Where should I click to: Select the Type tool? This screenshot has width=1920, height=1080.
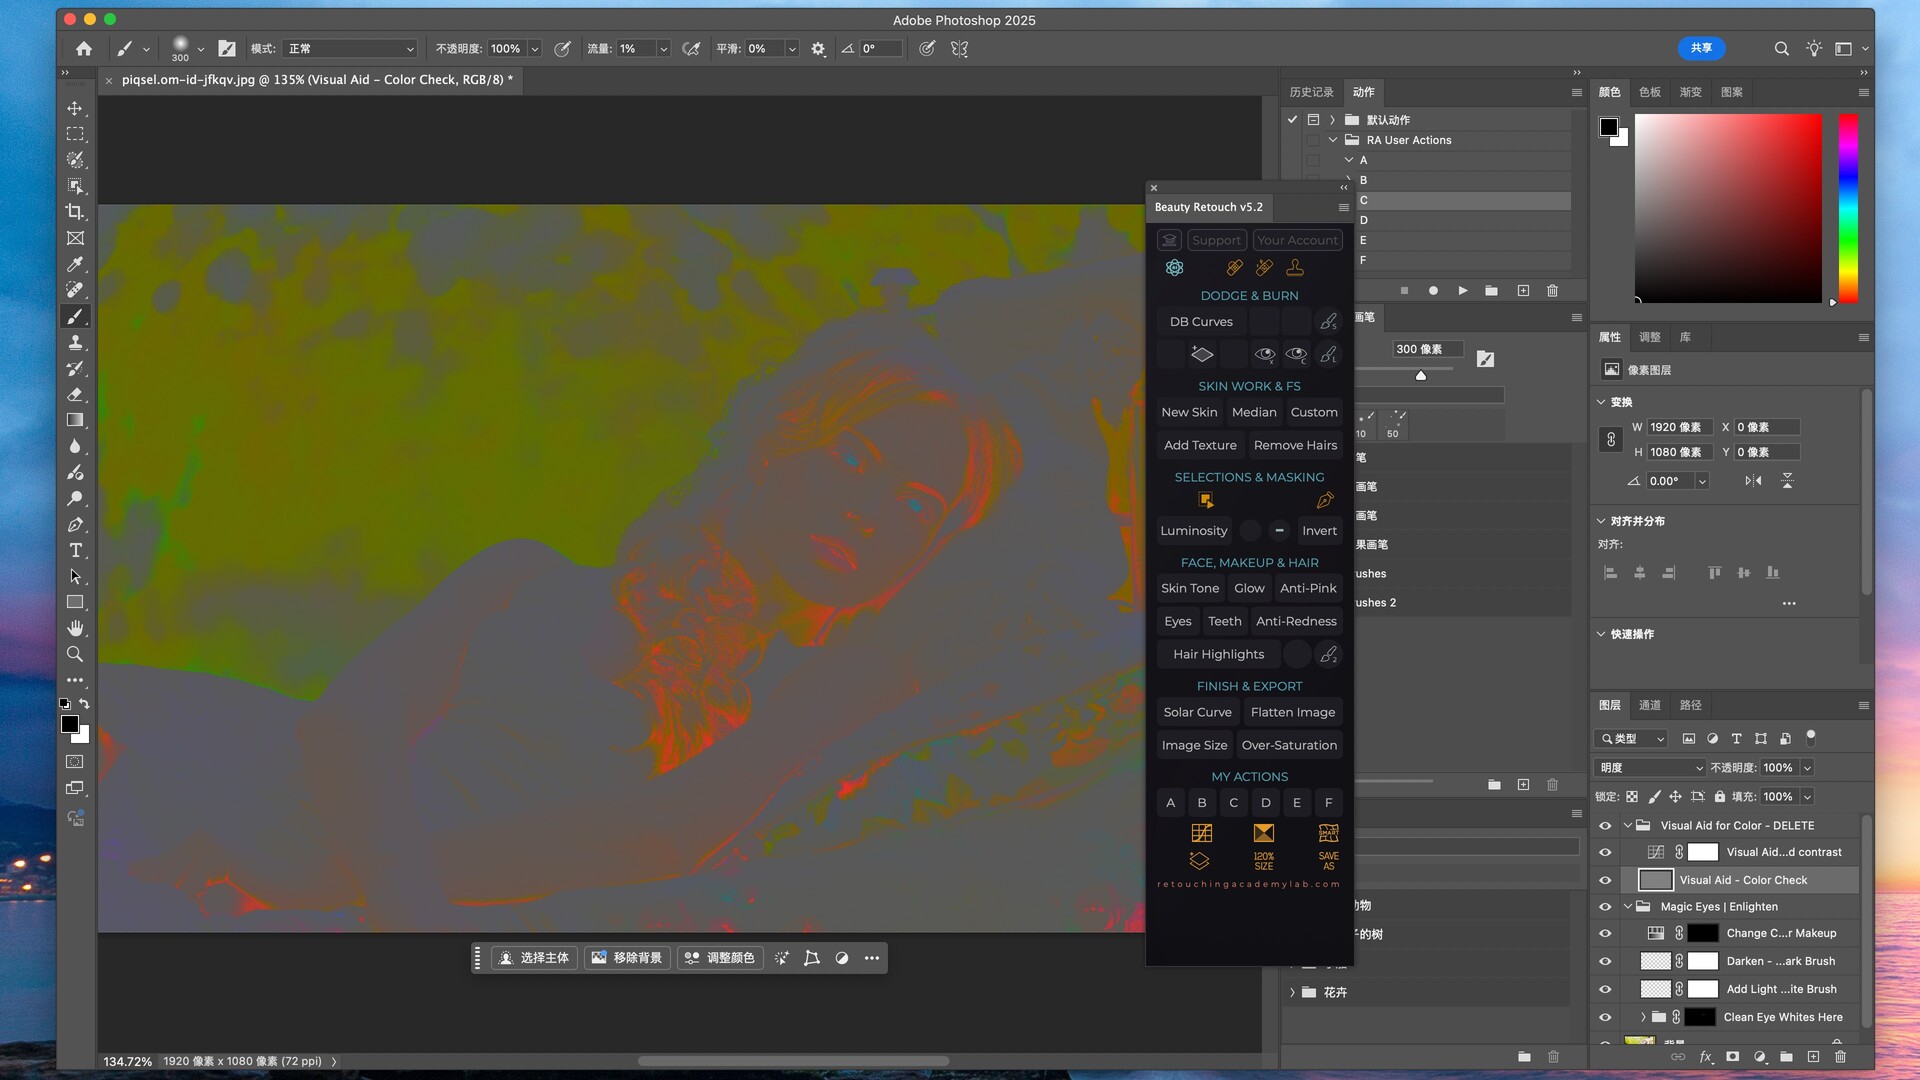[x=75, y=551]
